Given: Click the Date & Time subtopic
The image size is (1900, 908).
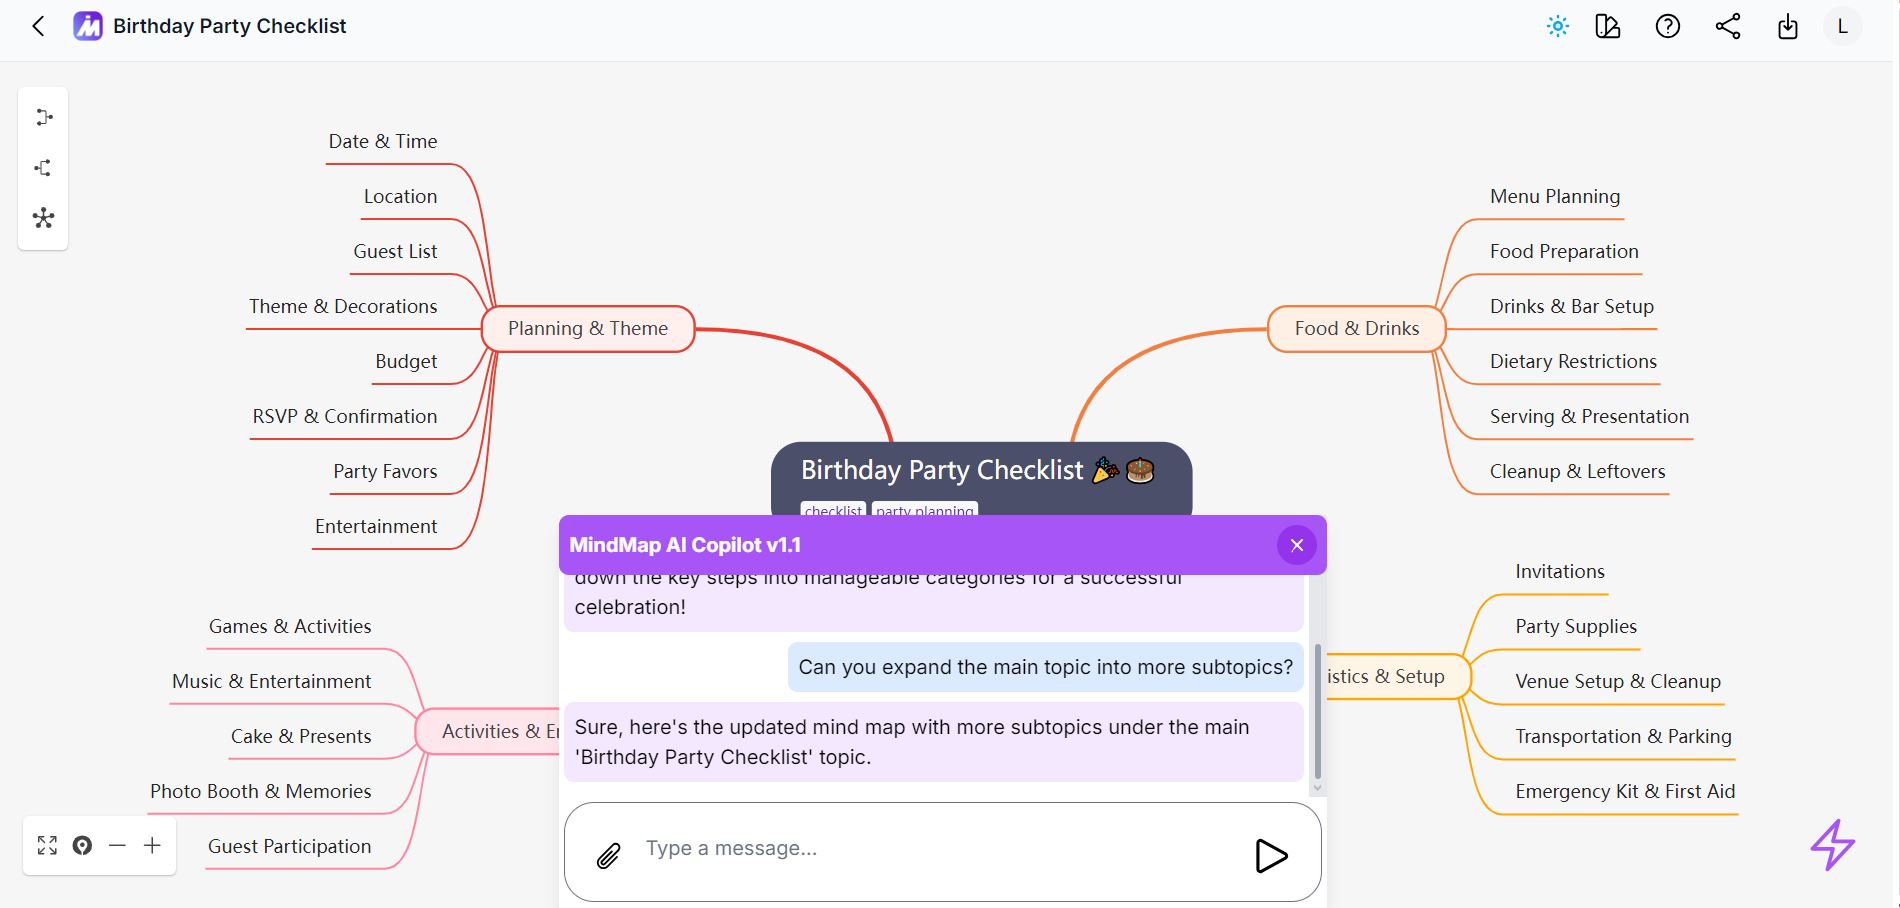Looking at the screenshot, I should (383, 142).
